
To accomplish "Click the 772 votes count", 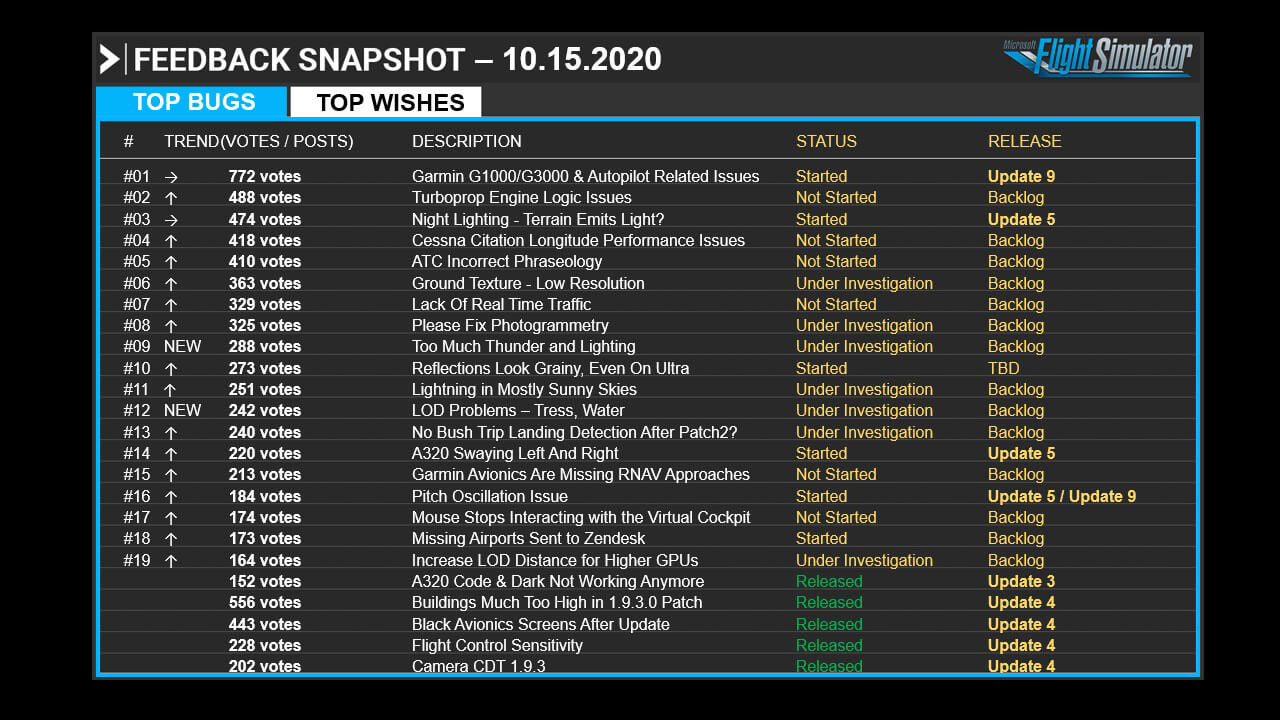I will [x=264, y=177].
